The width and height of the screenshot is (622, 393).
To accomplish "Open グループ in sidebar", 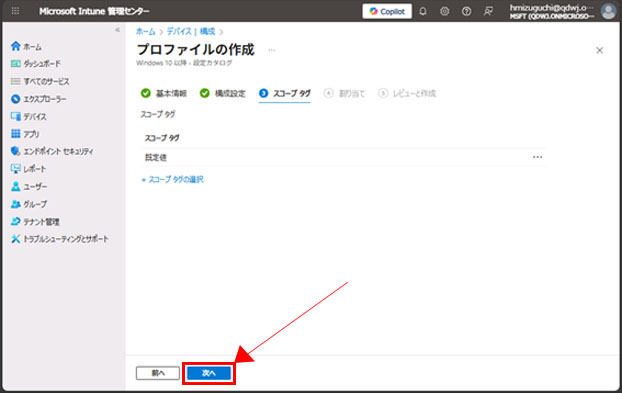I will (29, 204).
